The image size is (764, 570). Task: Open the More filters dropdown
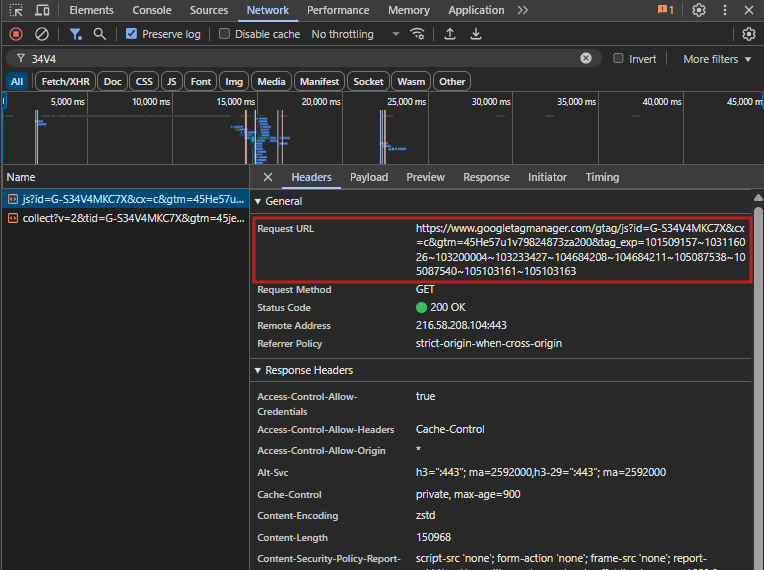[x=716, y=59]
